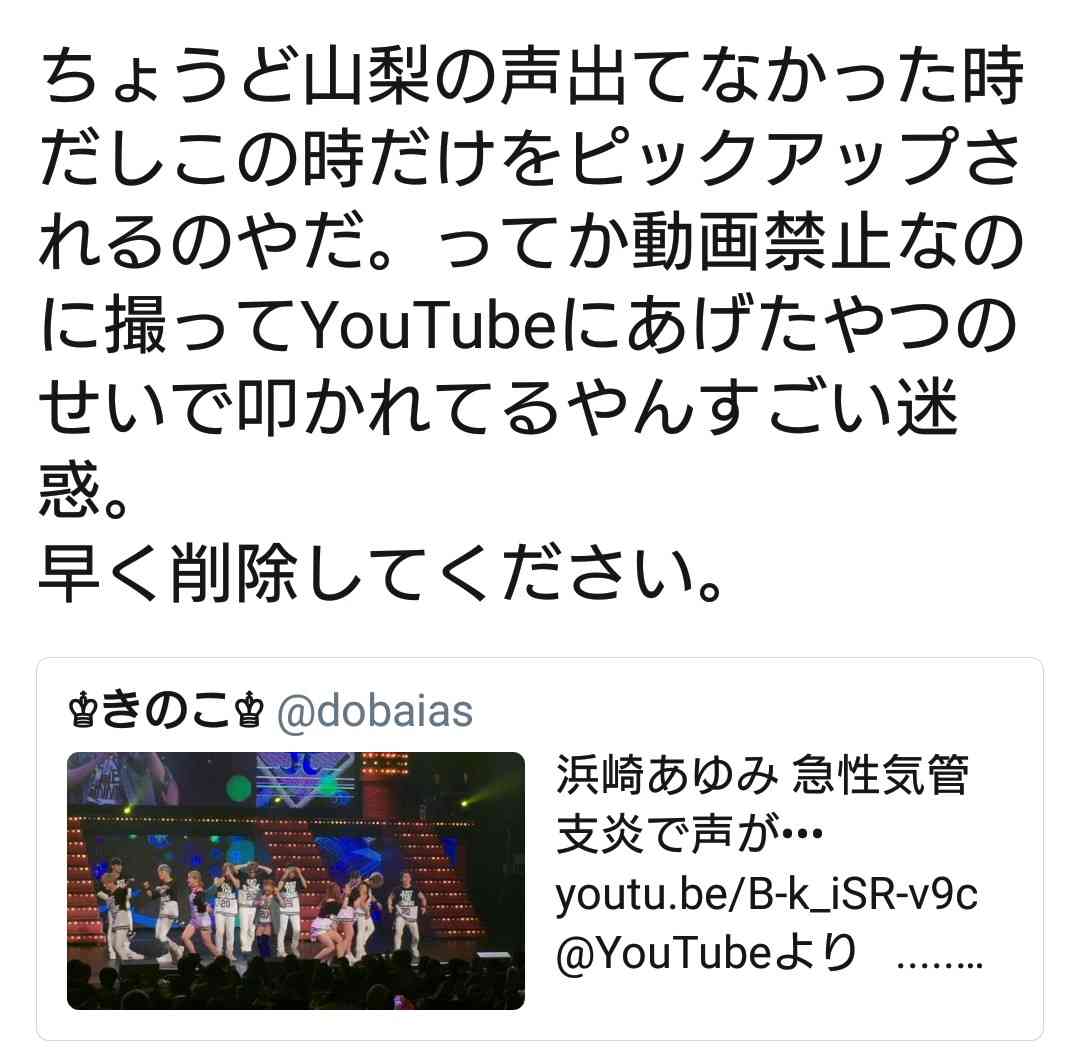Open the @dobaias profile handle
This screenshot has height=1059, width=1079.
click(375, 712)
